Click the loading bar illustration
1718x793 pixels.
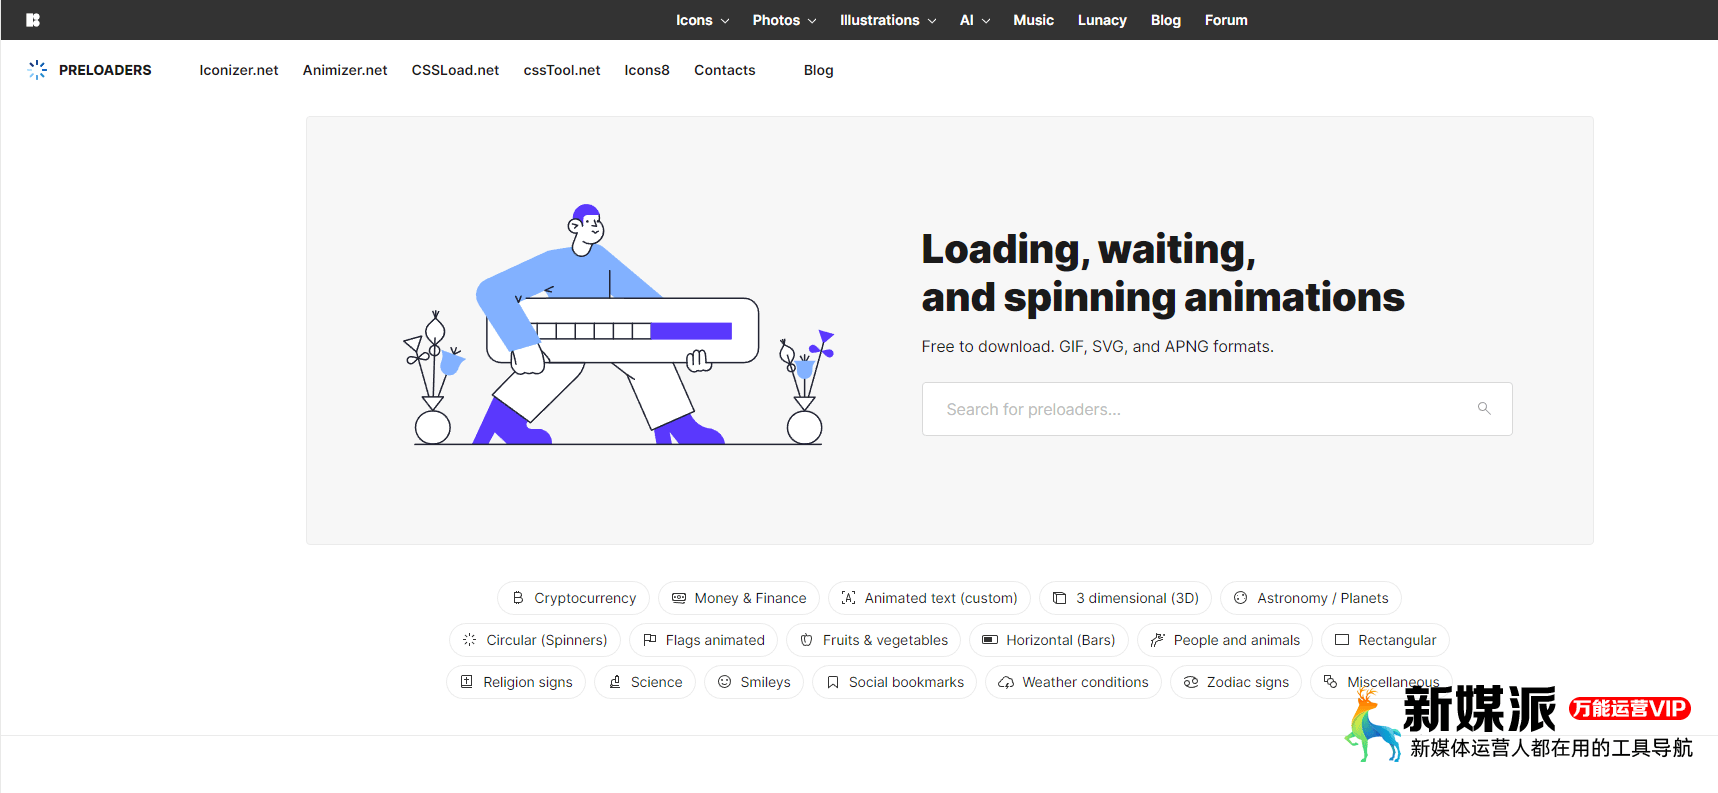(x=619, y=325)
